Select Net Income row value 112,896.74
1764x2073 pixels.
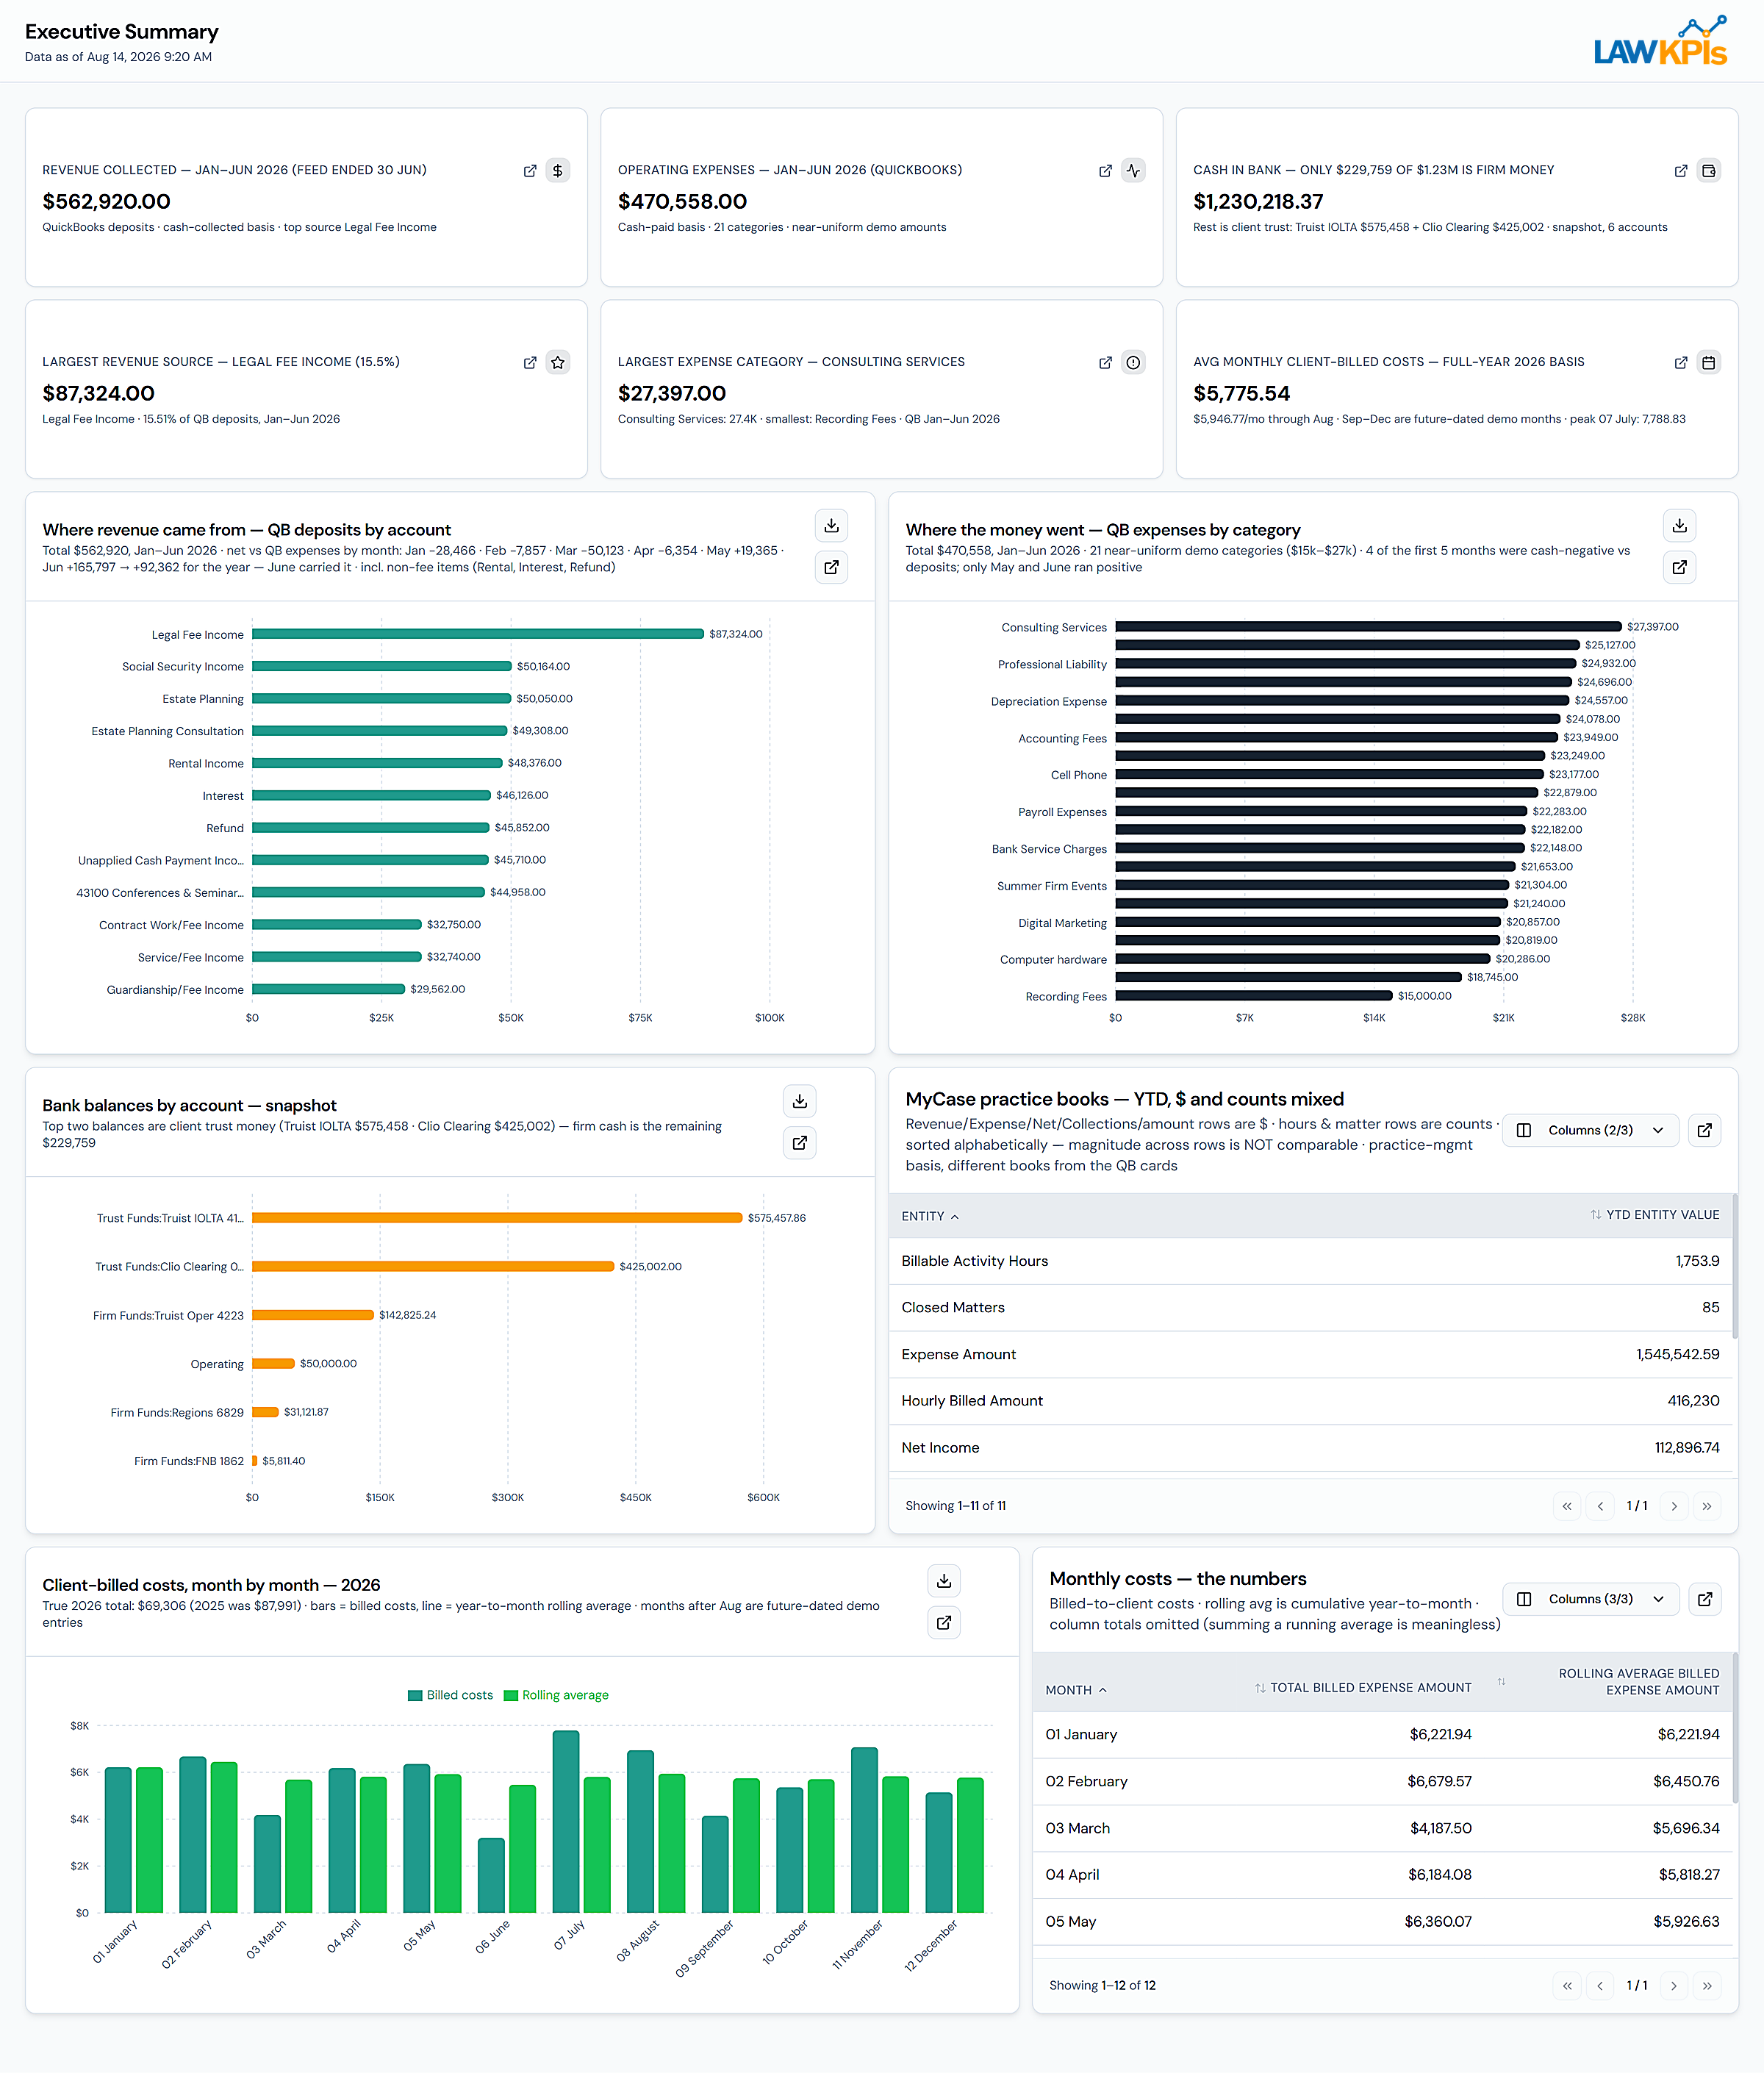click(1687, 1448)
